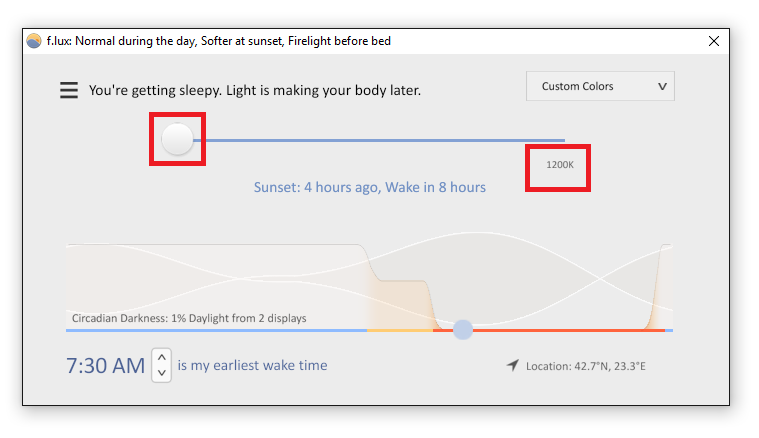
Task: Click the middle of the color temperature track
Action: [x=379, y=140]
